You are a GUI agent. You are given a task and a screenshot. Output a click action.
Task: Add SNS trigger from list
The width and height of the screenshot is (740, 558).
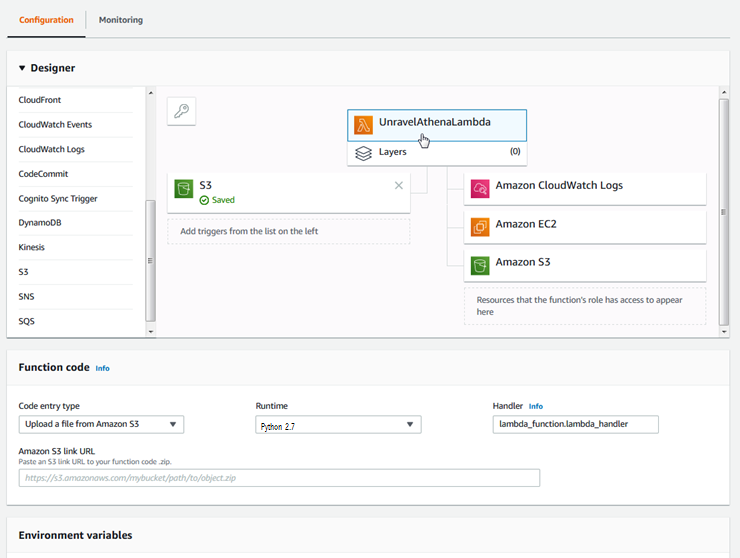[x=26, y=296]
